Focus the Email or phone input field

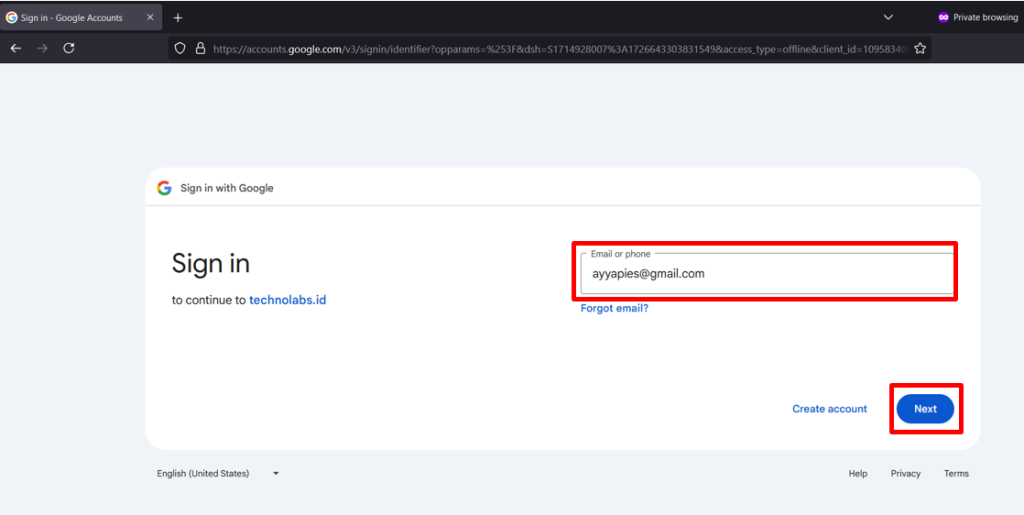tap(765, 274)
